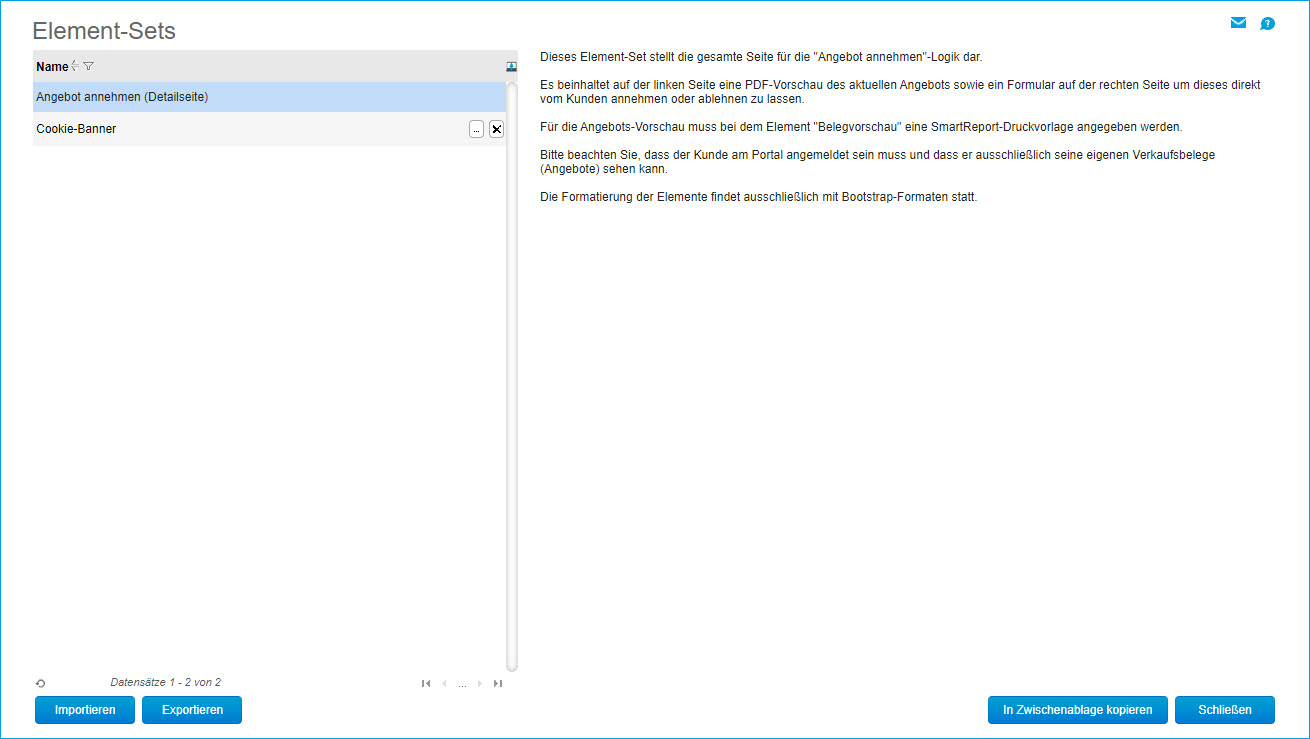1310x739 pixels.
Task: Copy description with In Zwischenablage kopieren
Action: point(1077,710)
